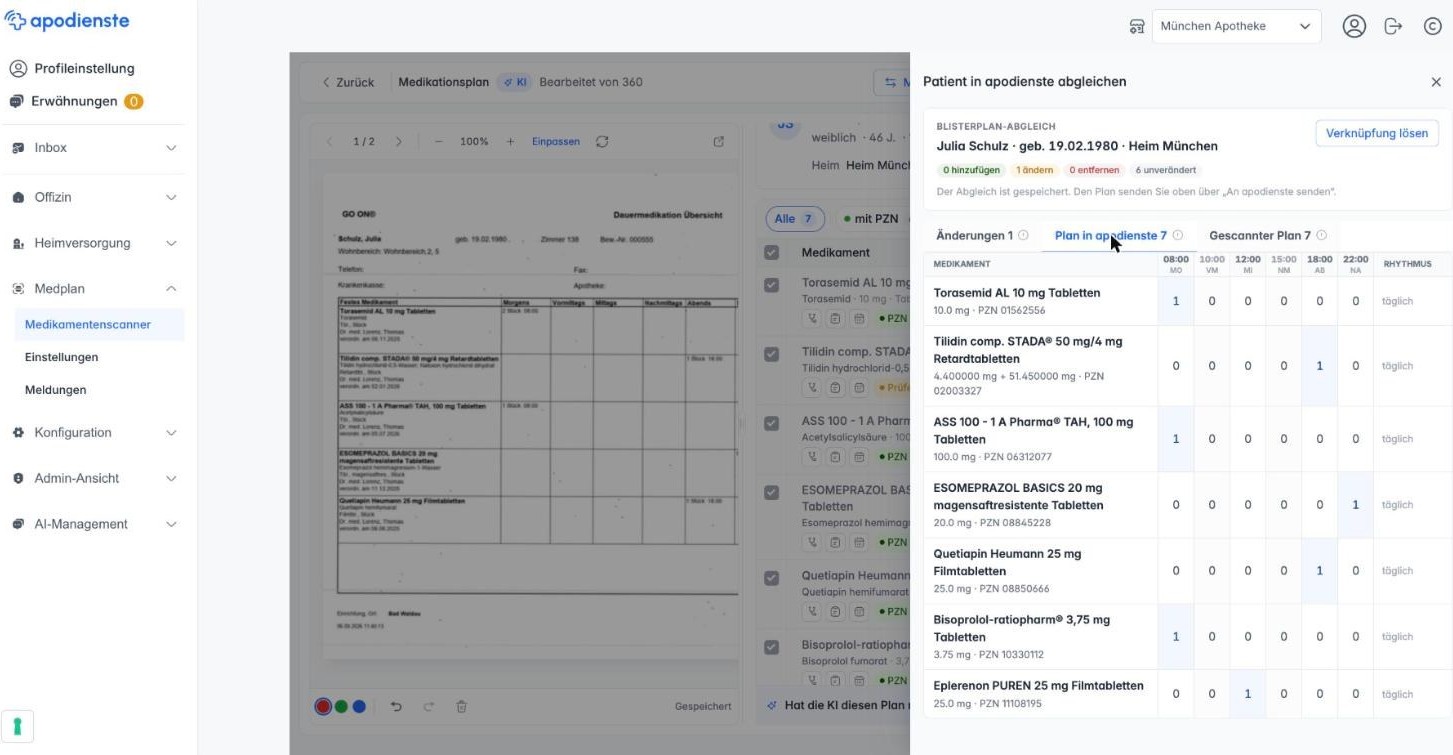Viewport: 1453px width, 755px height.
Task: Click the undo arrow below the document
Action: (396, 706)
